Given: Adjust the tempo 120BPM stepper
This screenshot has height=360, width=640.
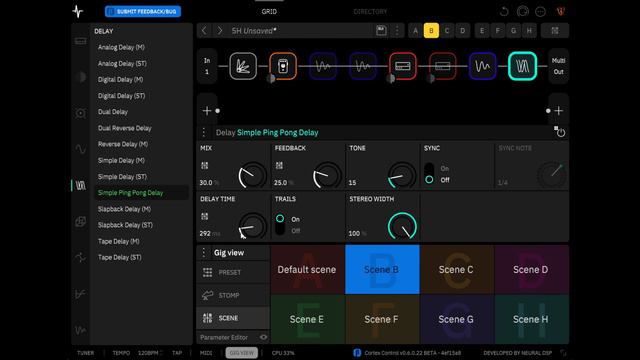Looking at the screenshot, I should (x=150, y=353).
